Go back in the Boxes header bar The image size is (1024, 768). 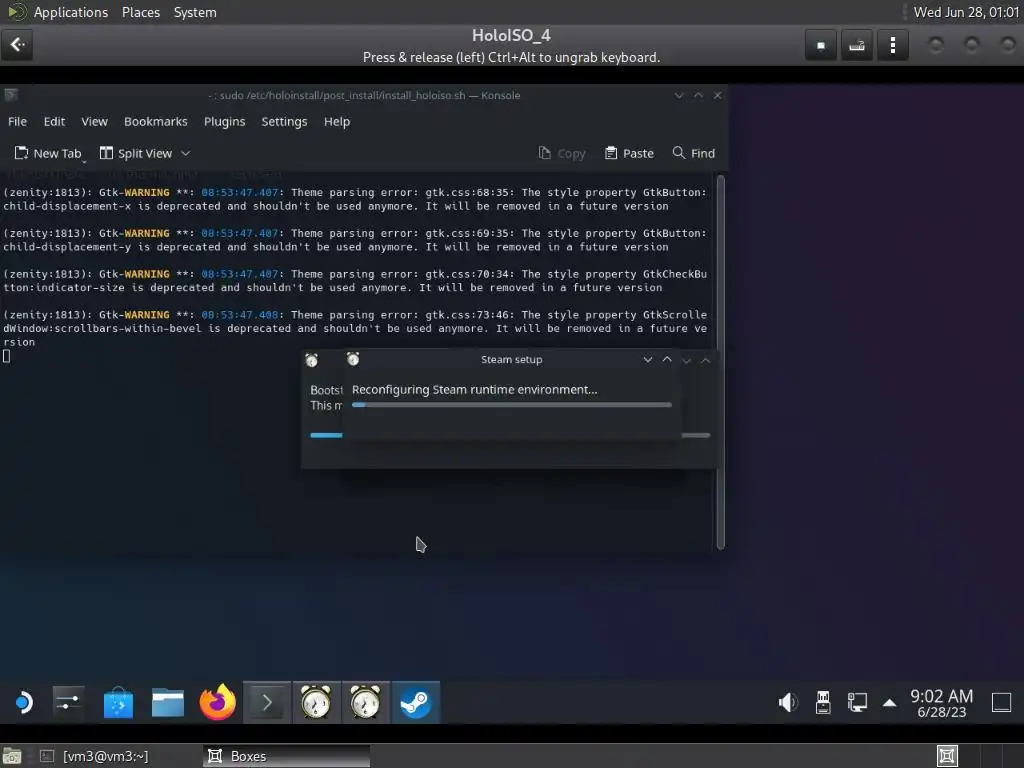click(18, 44)
